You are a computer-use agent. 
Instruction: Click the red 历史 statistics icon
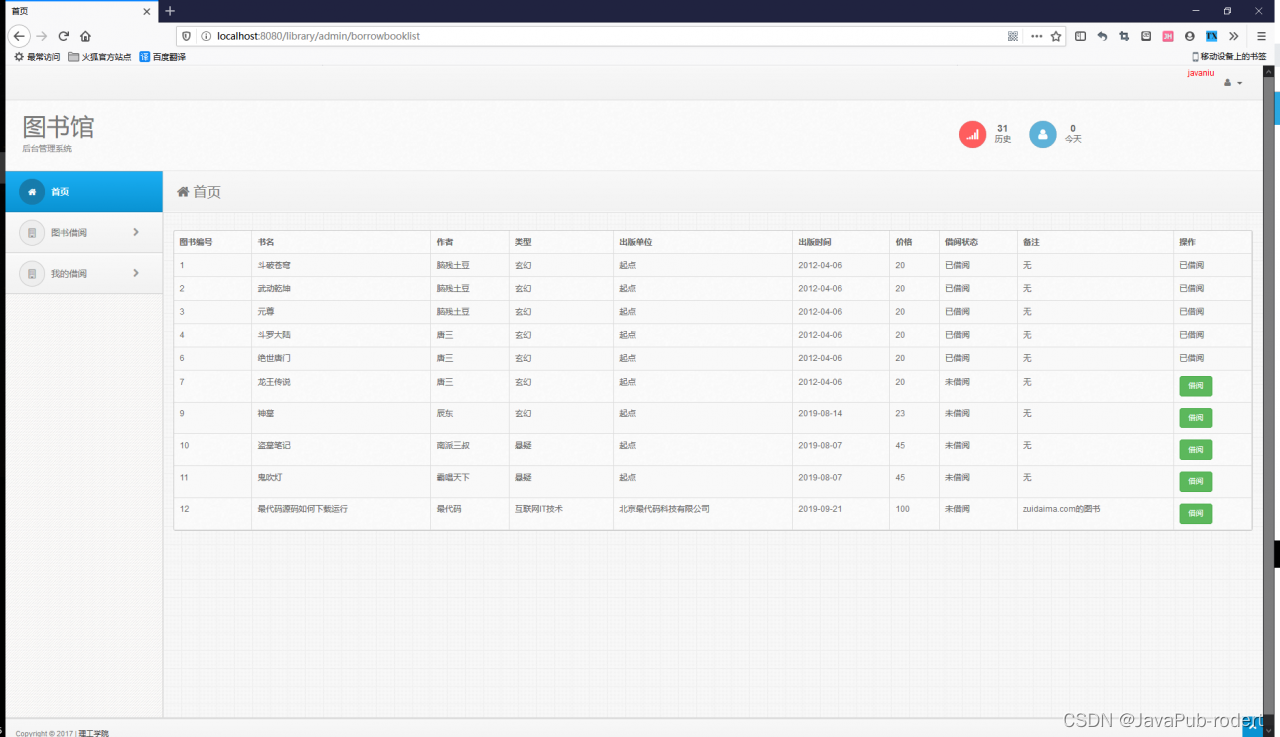[x=973, y=134]
